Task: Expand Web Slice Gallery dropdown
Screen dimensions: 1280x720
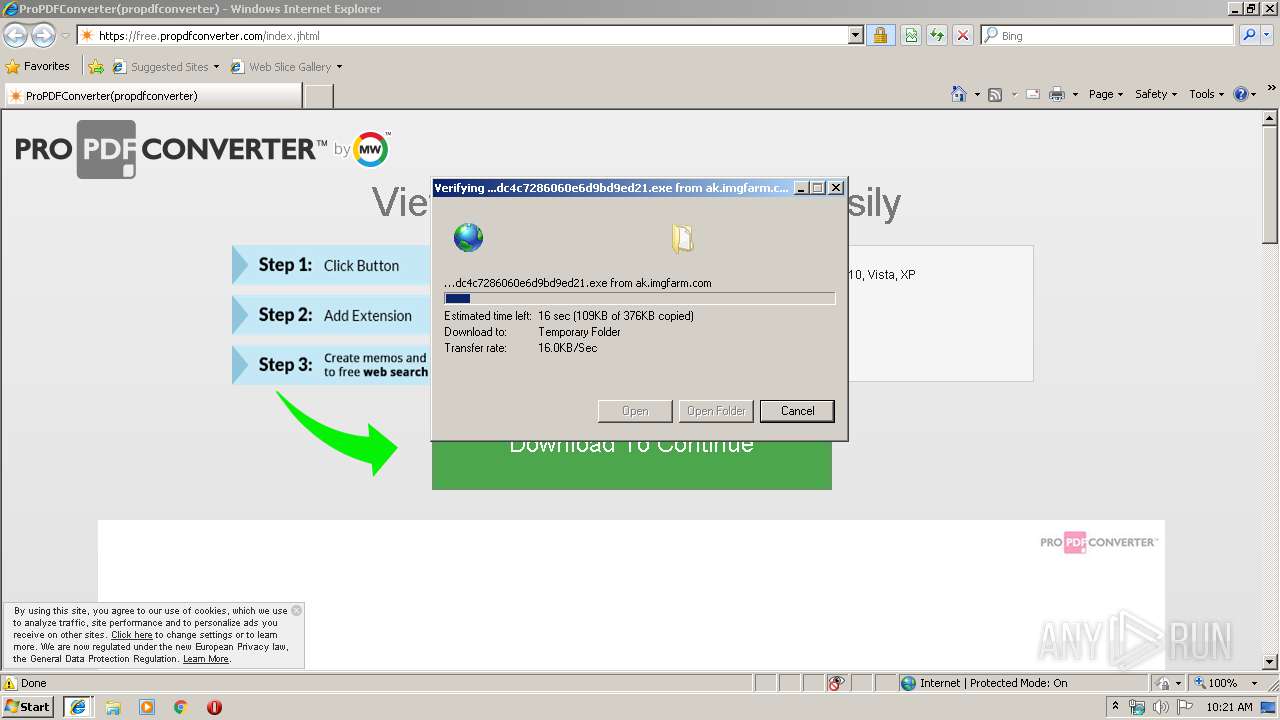Action: 339,67
